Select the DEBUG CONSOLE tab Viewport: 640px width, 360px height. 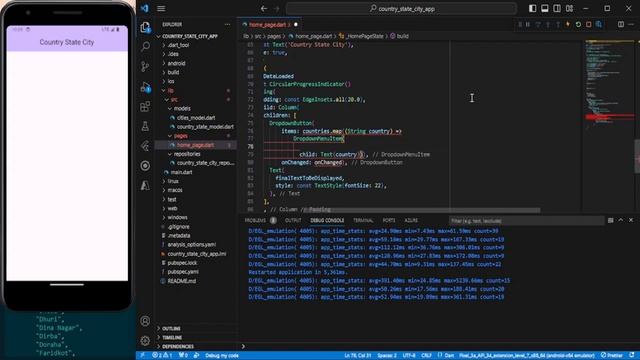pyautogui.click(x=327, y=220)
